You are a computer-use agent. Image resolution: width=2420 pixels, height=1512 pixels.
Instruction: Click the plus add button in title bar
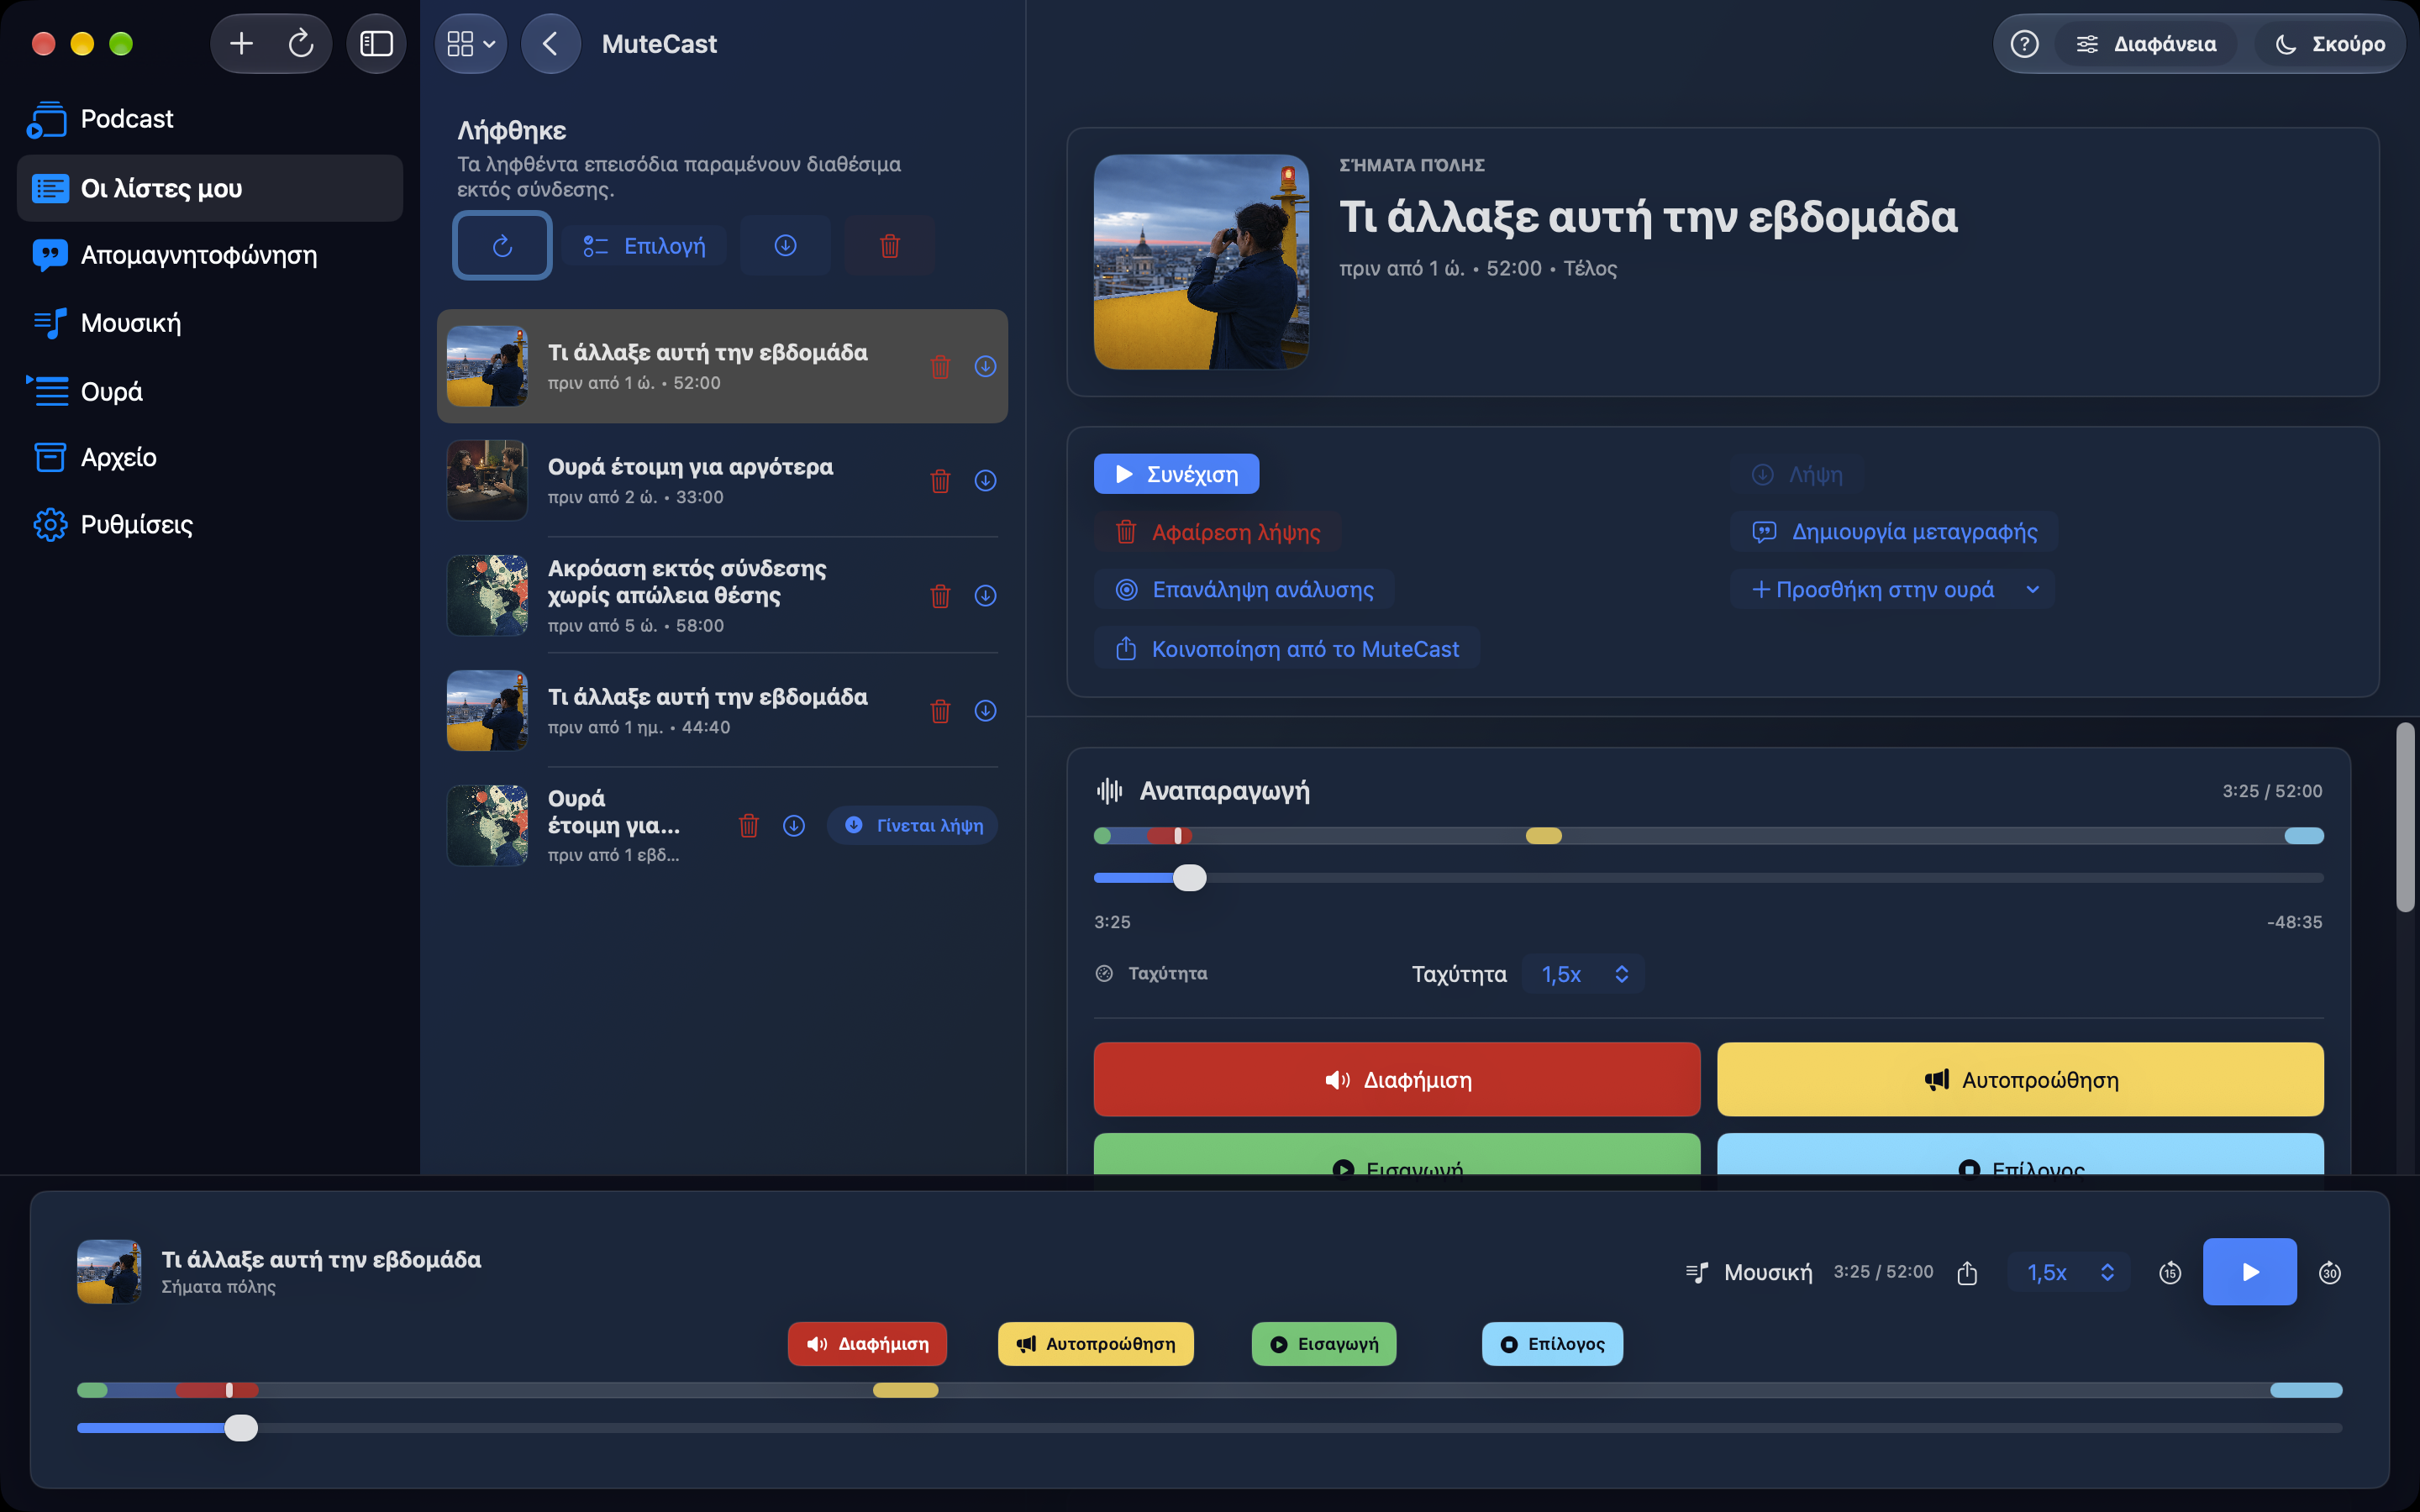[x=241, y=44]
